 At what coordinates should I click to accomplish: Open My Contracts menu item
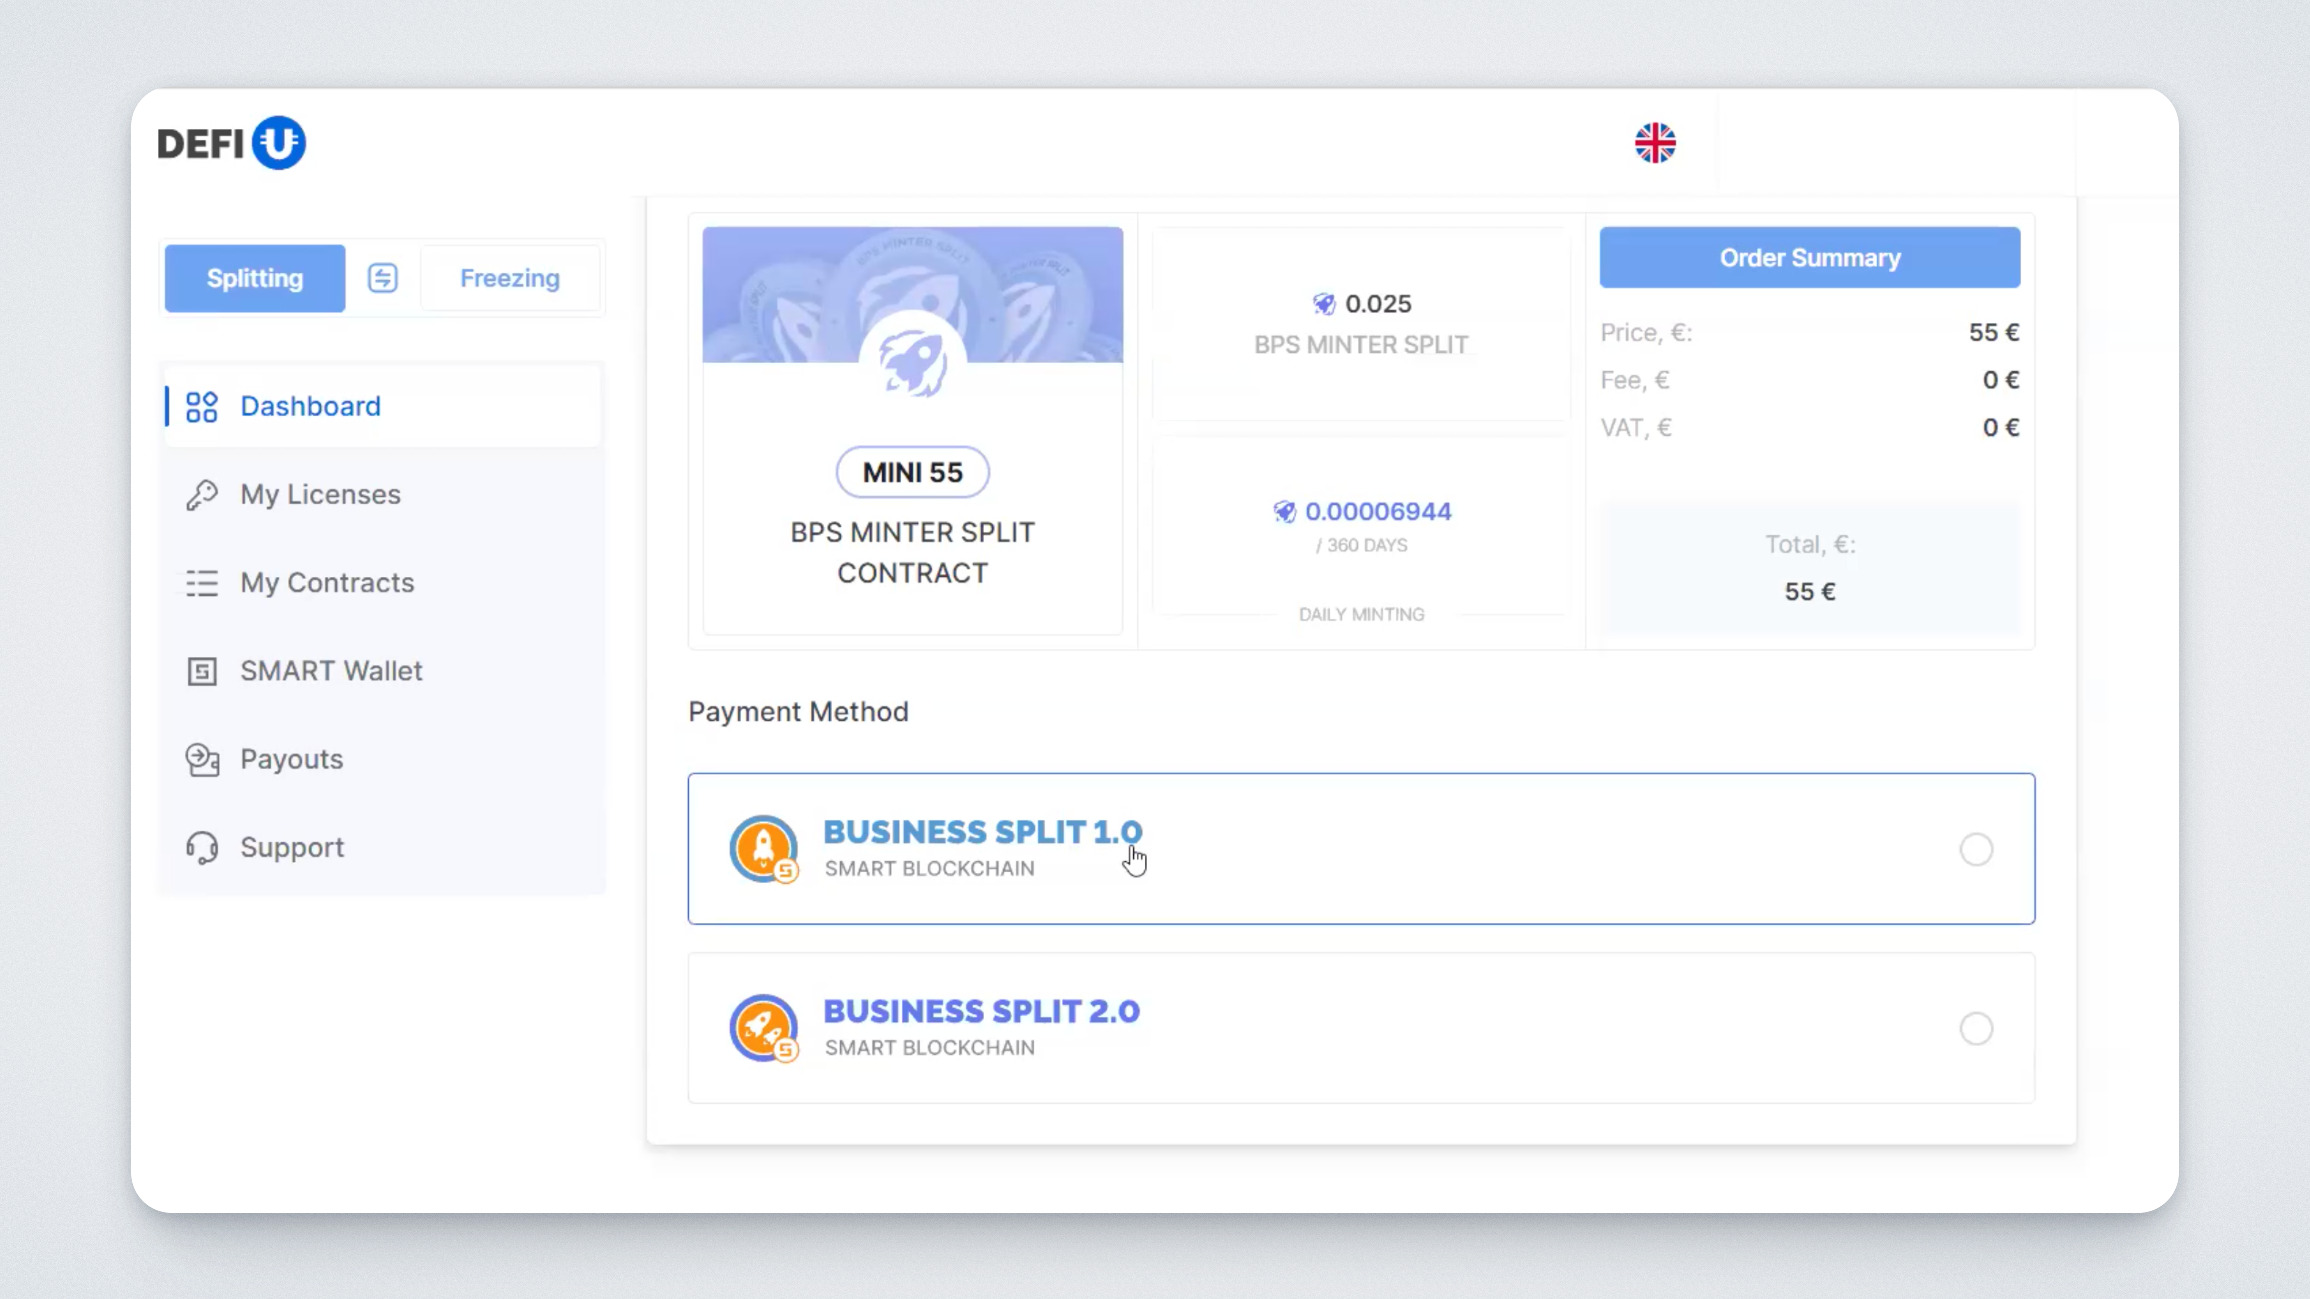pyautogui.click(x=327, y=583)
